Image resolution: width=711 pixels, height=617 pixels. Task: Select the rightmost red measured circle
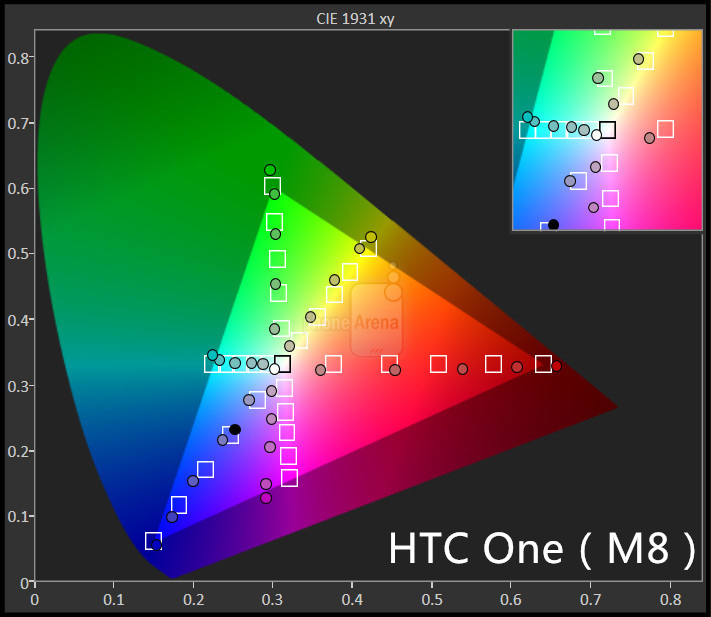[556, 366]
